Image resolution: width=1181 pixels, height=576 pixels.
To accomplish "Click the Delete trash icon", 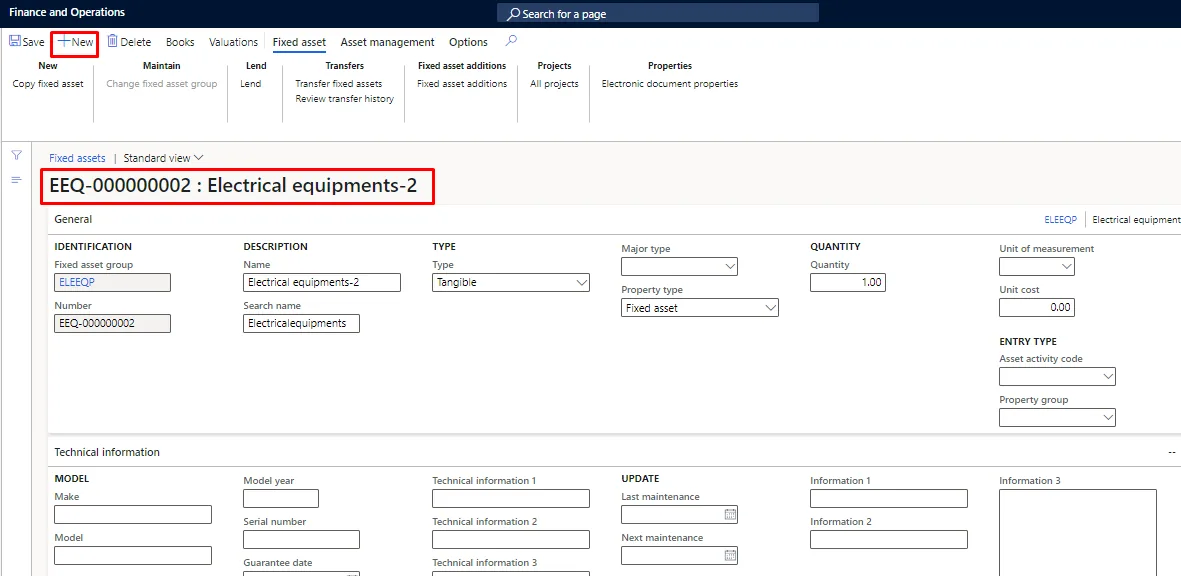I will [x=112, y=41].
